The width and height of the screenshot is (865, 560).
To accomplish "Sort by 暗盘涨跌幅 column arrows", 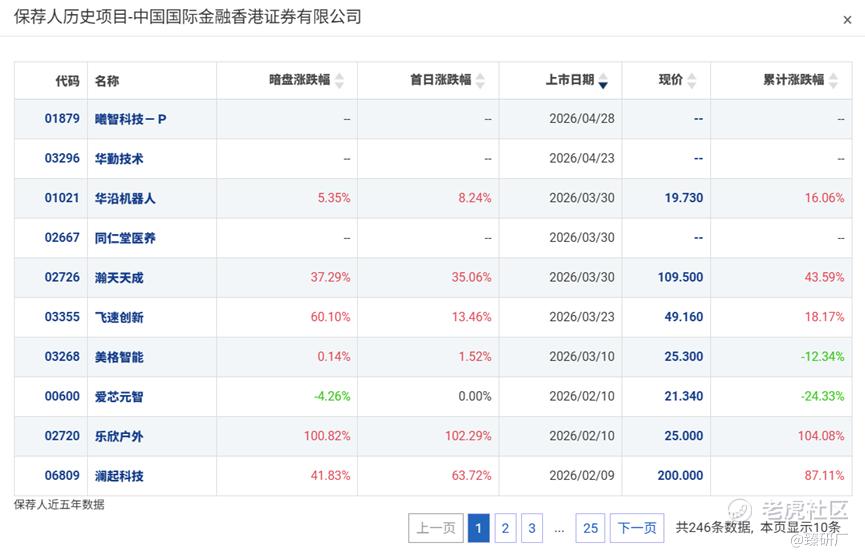I will click(x=339, y=81).
